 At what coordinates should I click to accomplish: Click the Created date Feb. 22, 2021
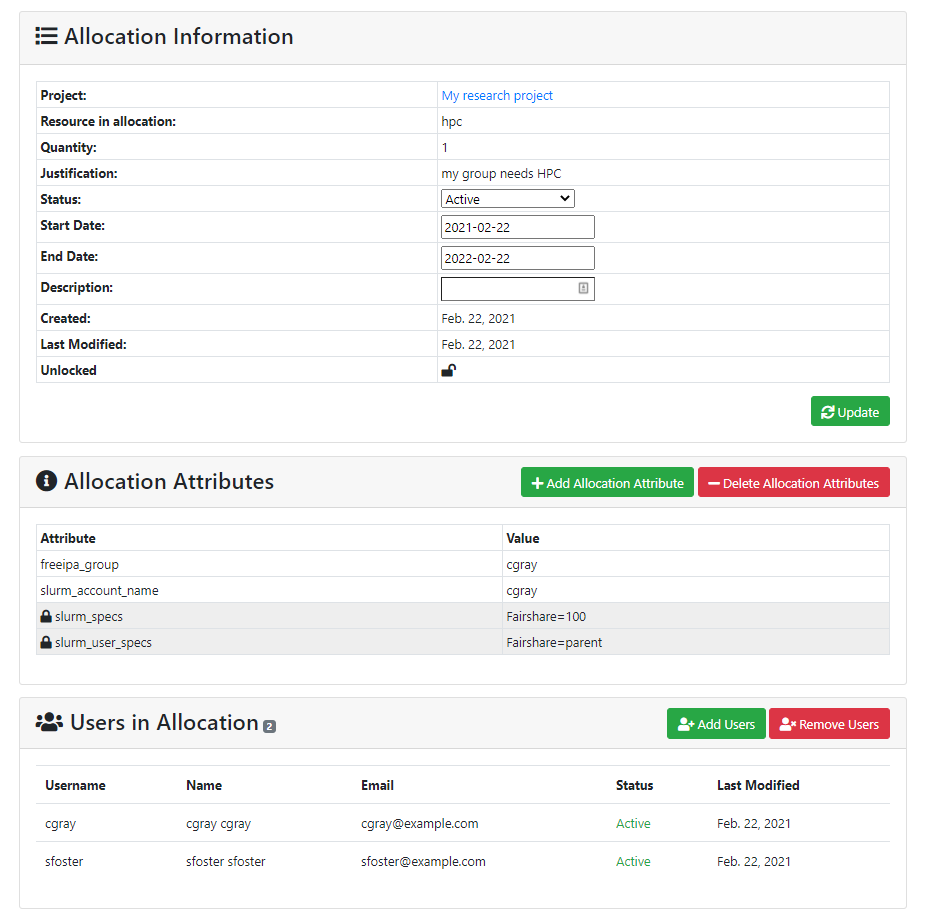[x=478, y=319]
